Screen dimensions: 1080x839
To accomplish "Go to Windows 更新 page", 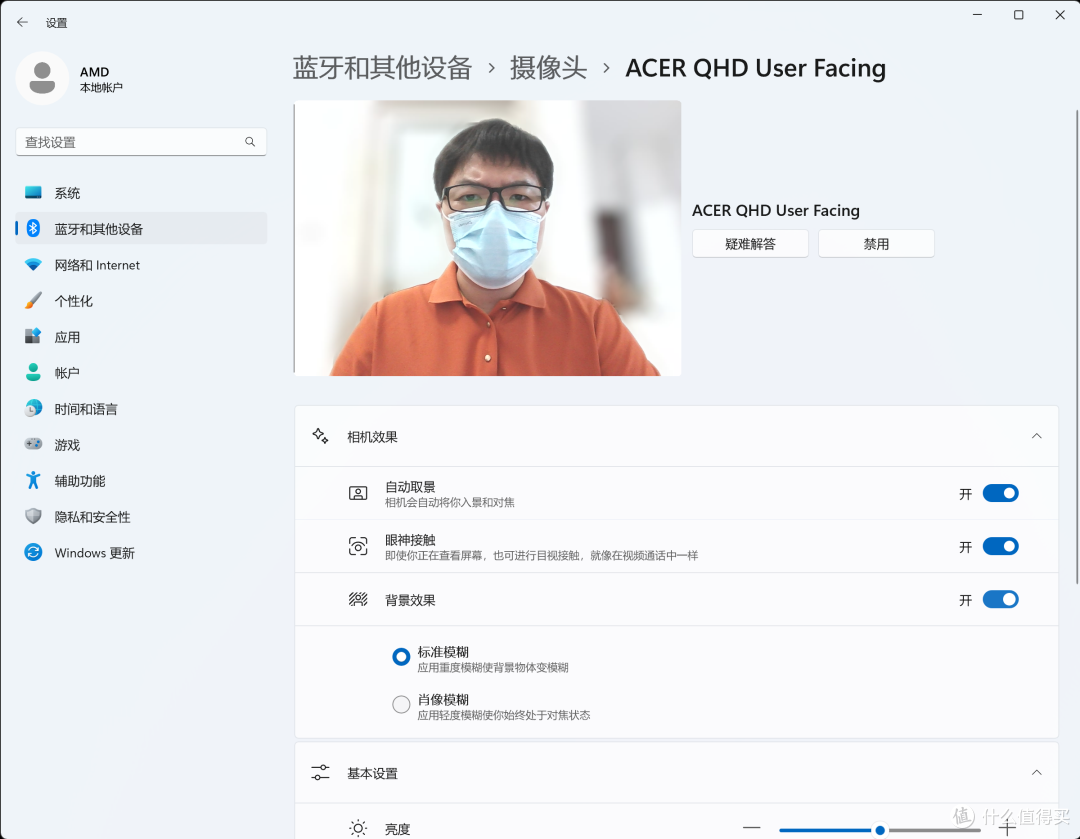I will pos(141,552).
